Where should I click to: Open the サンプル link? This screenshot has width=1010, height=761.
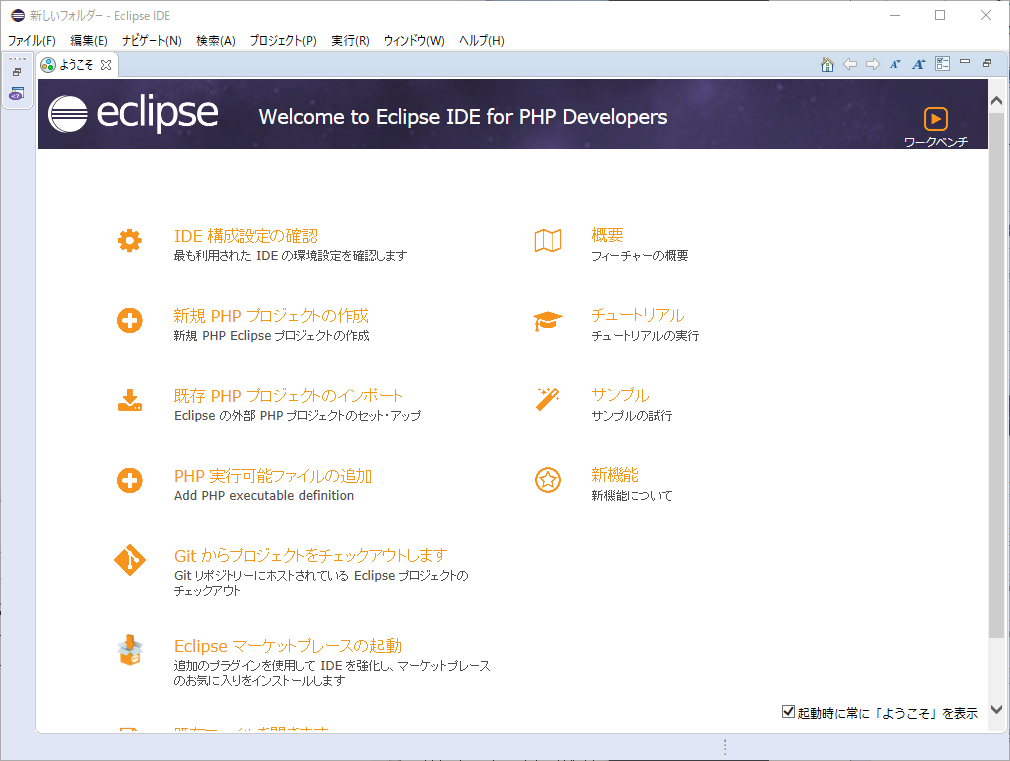[x=620, y=395]
